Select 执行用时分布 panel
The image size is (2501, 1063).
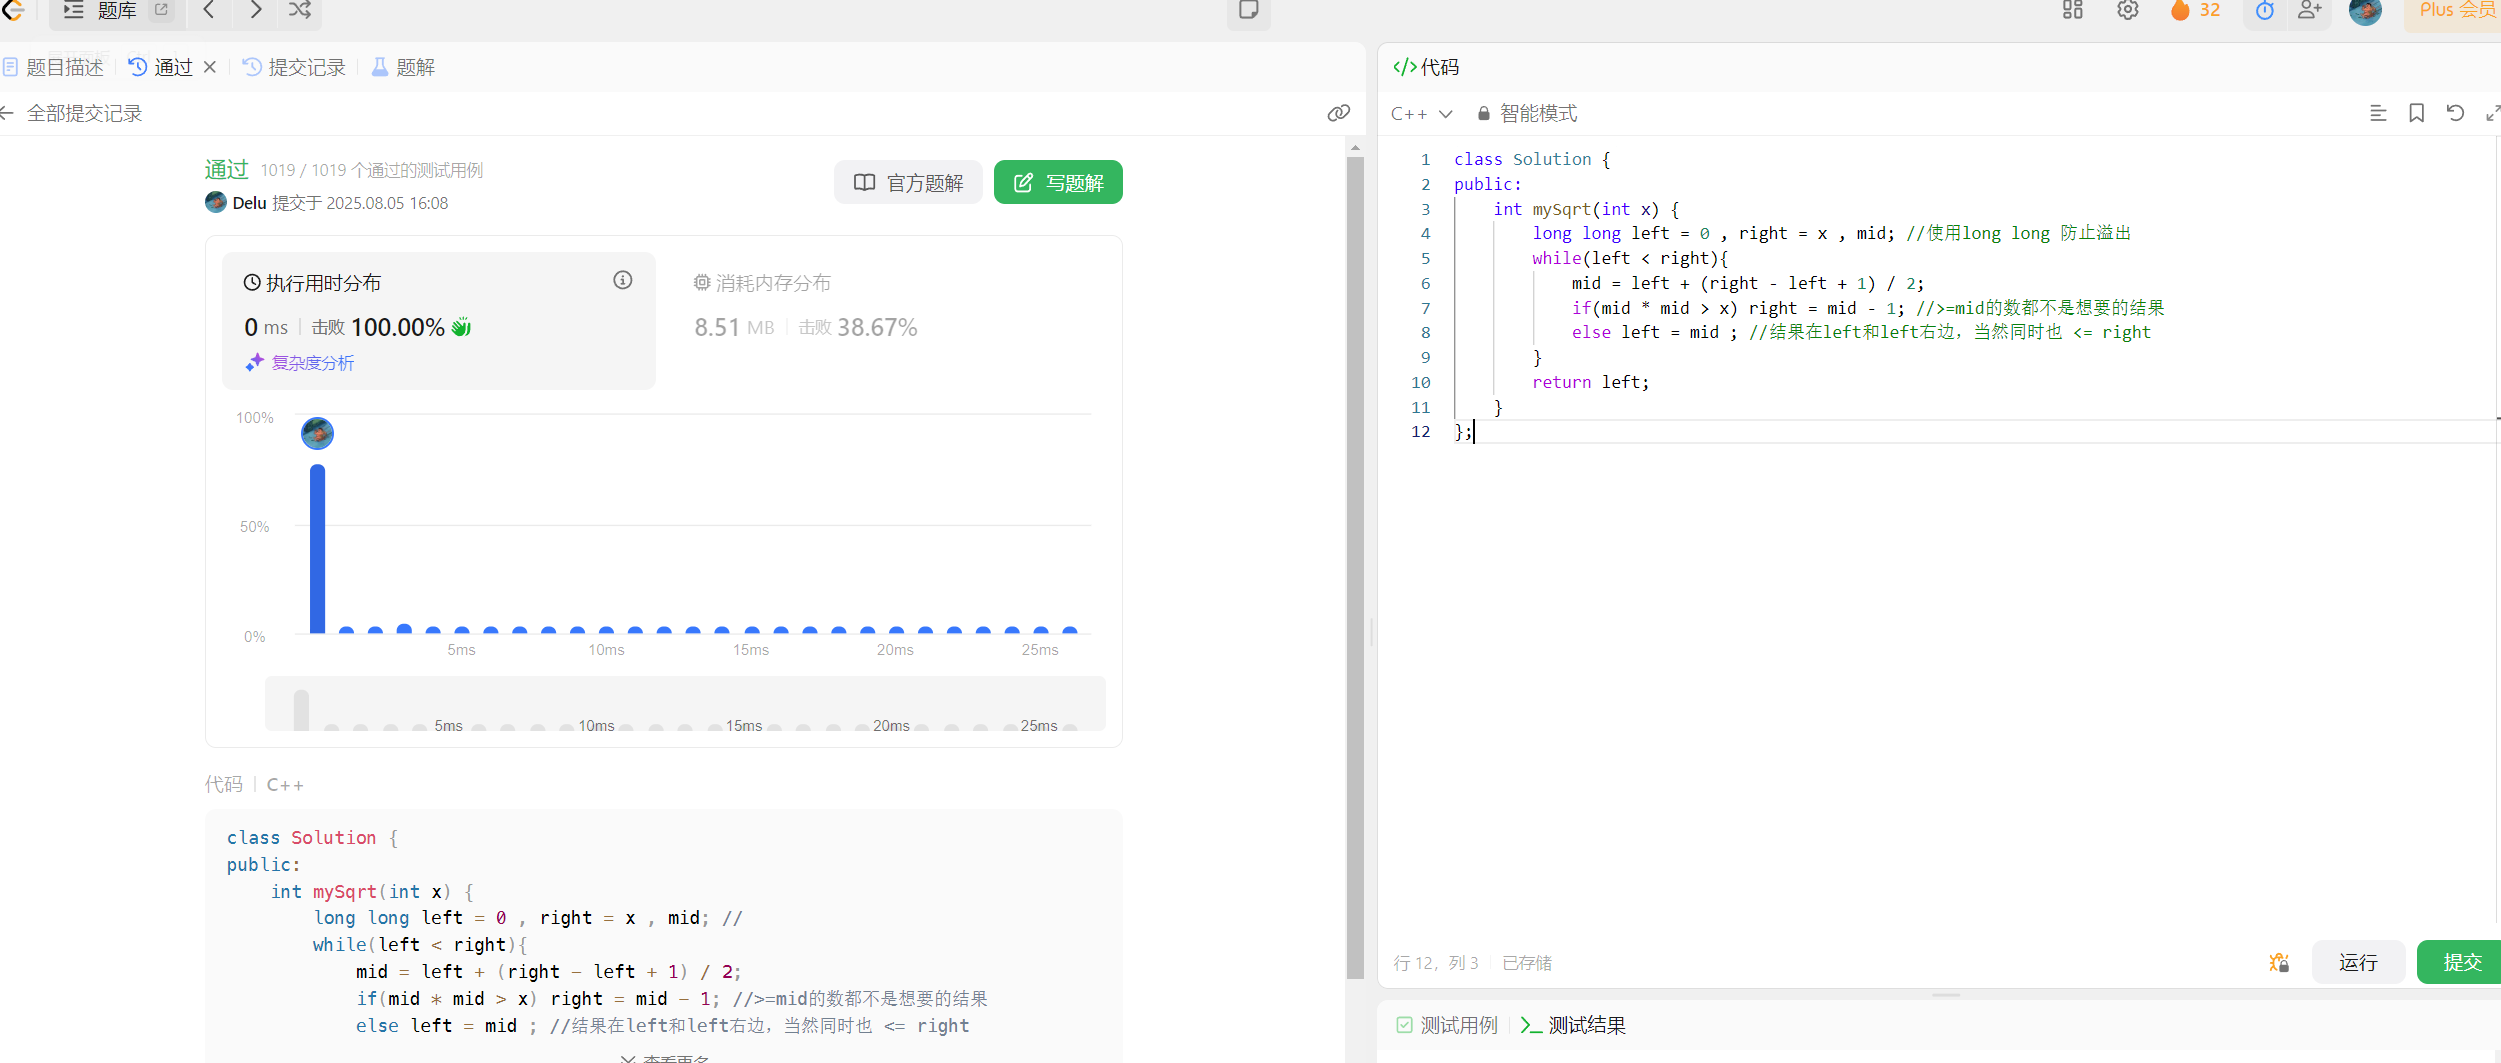click(438, 320)
